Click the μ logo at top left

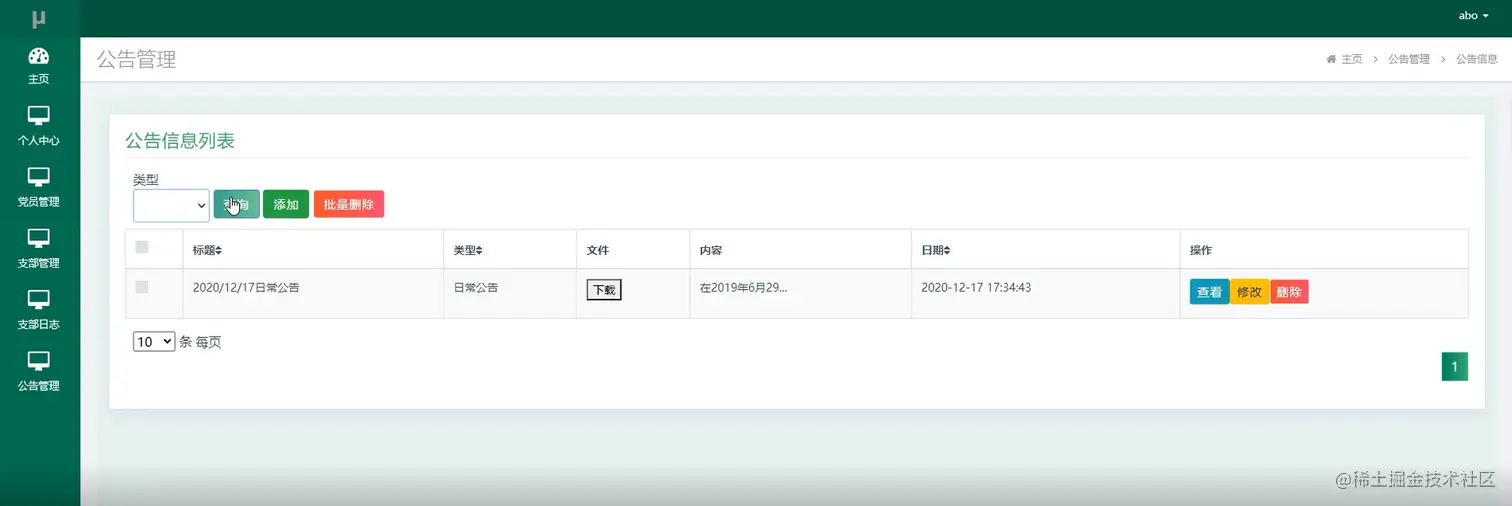pos(39,18)
